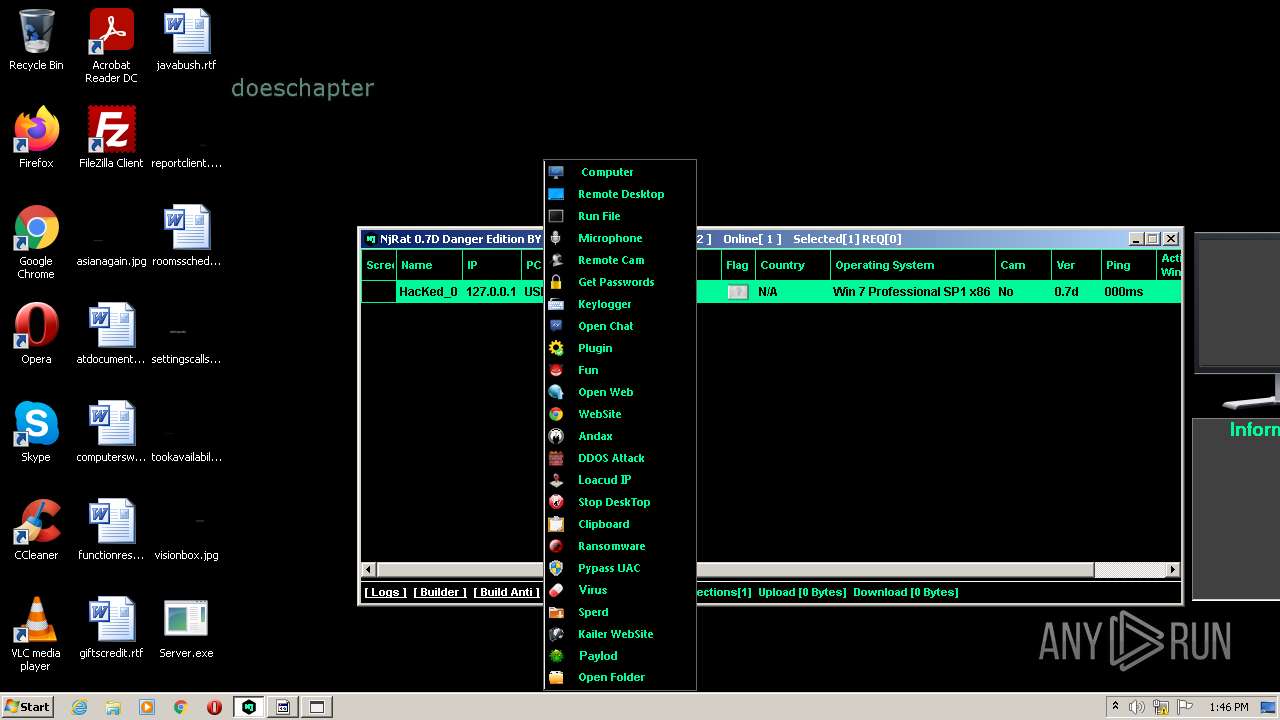Click the 127.0.0.1 IP cell
The width and height of the screenshot is (1280, 720).
coord(491,292)
